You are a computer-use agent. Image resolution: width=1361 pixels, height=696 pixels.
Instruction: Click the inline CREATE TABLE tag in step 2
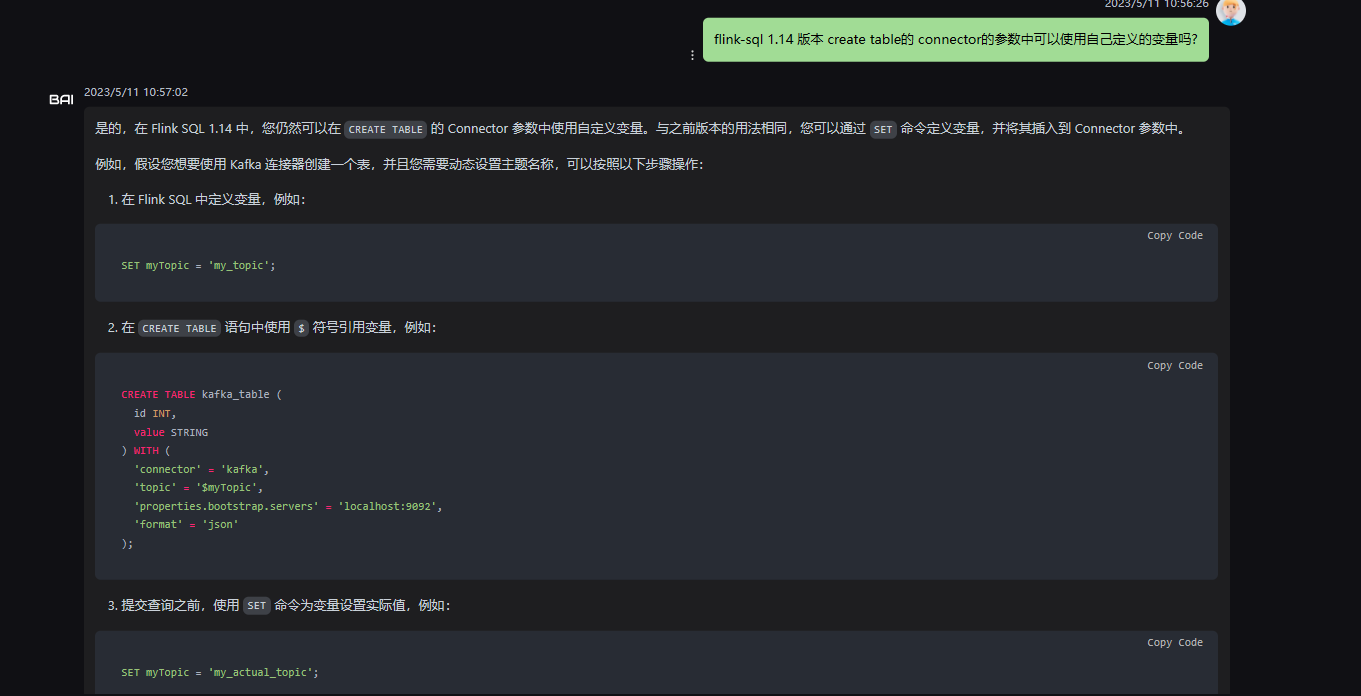(x=180, y=328)
